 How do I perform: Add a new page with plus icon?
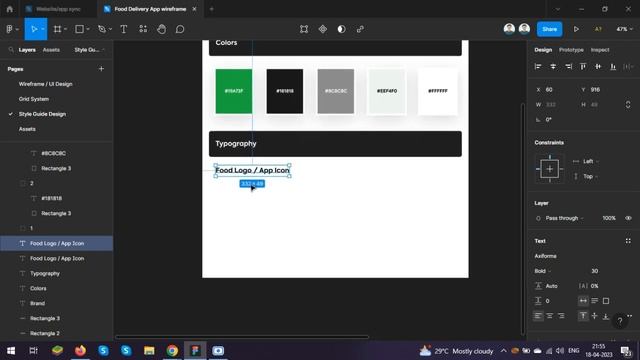pyautogui.click(x=101, y=69)
